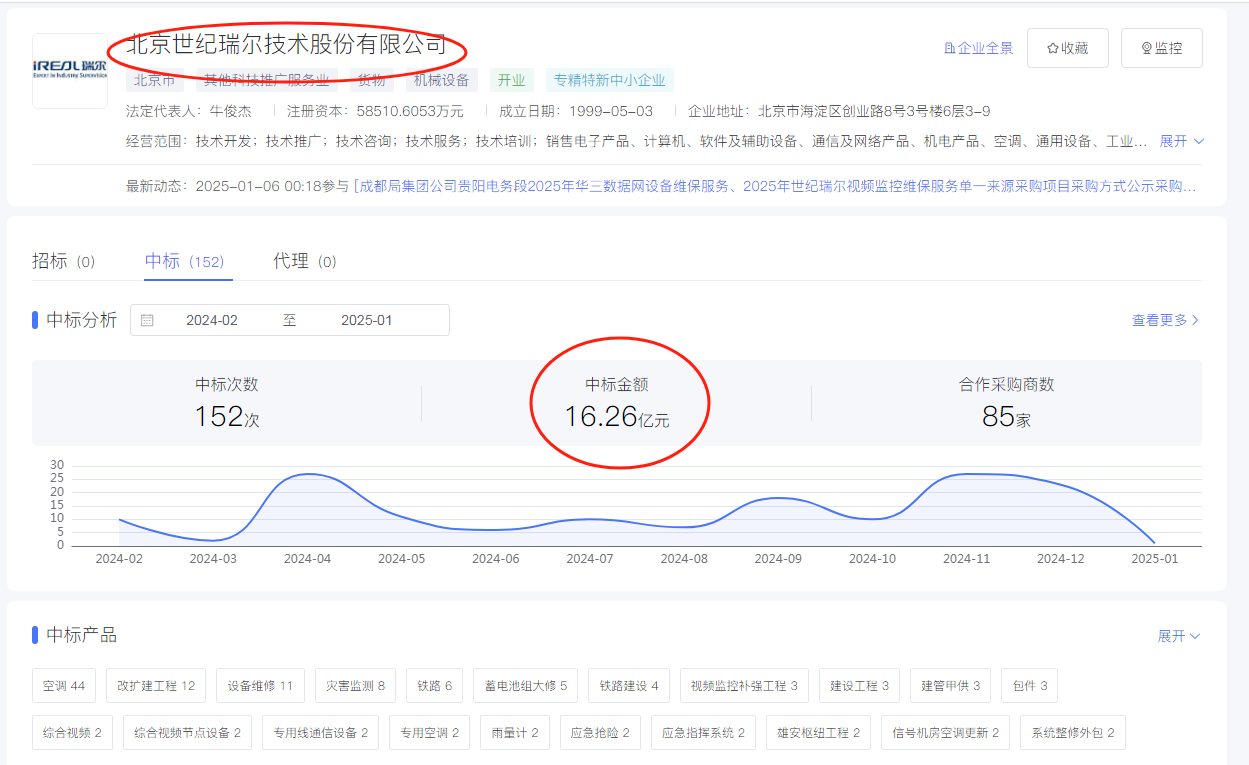Select the 包件 3 product tag
The height and width of the screenshot is (765, 1249).
1030,686
